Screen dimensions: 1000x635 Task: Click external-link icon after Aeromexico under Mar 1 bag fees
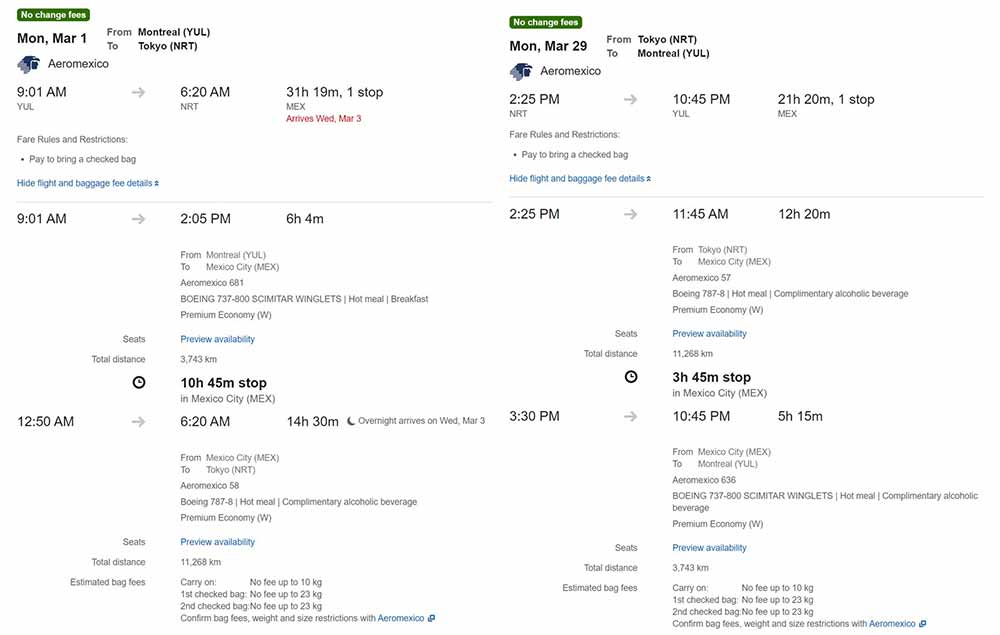(x=431, y=618)
